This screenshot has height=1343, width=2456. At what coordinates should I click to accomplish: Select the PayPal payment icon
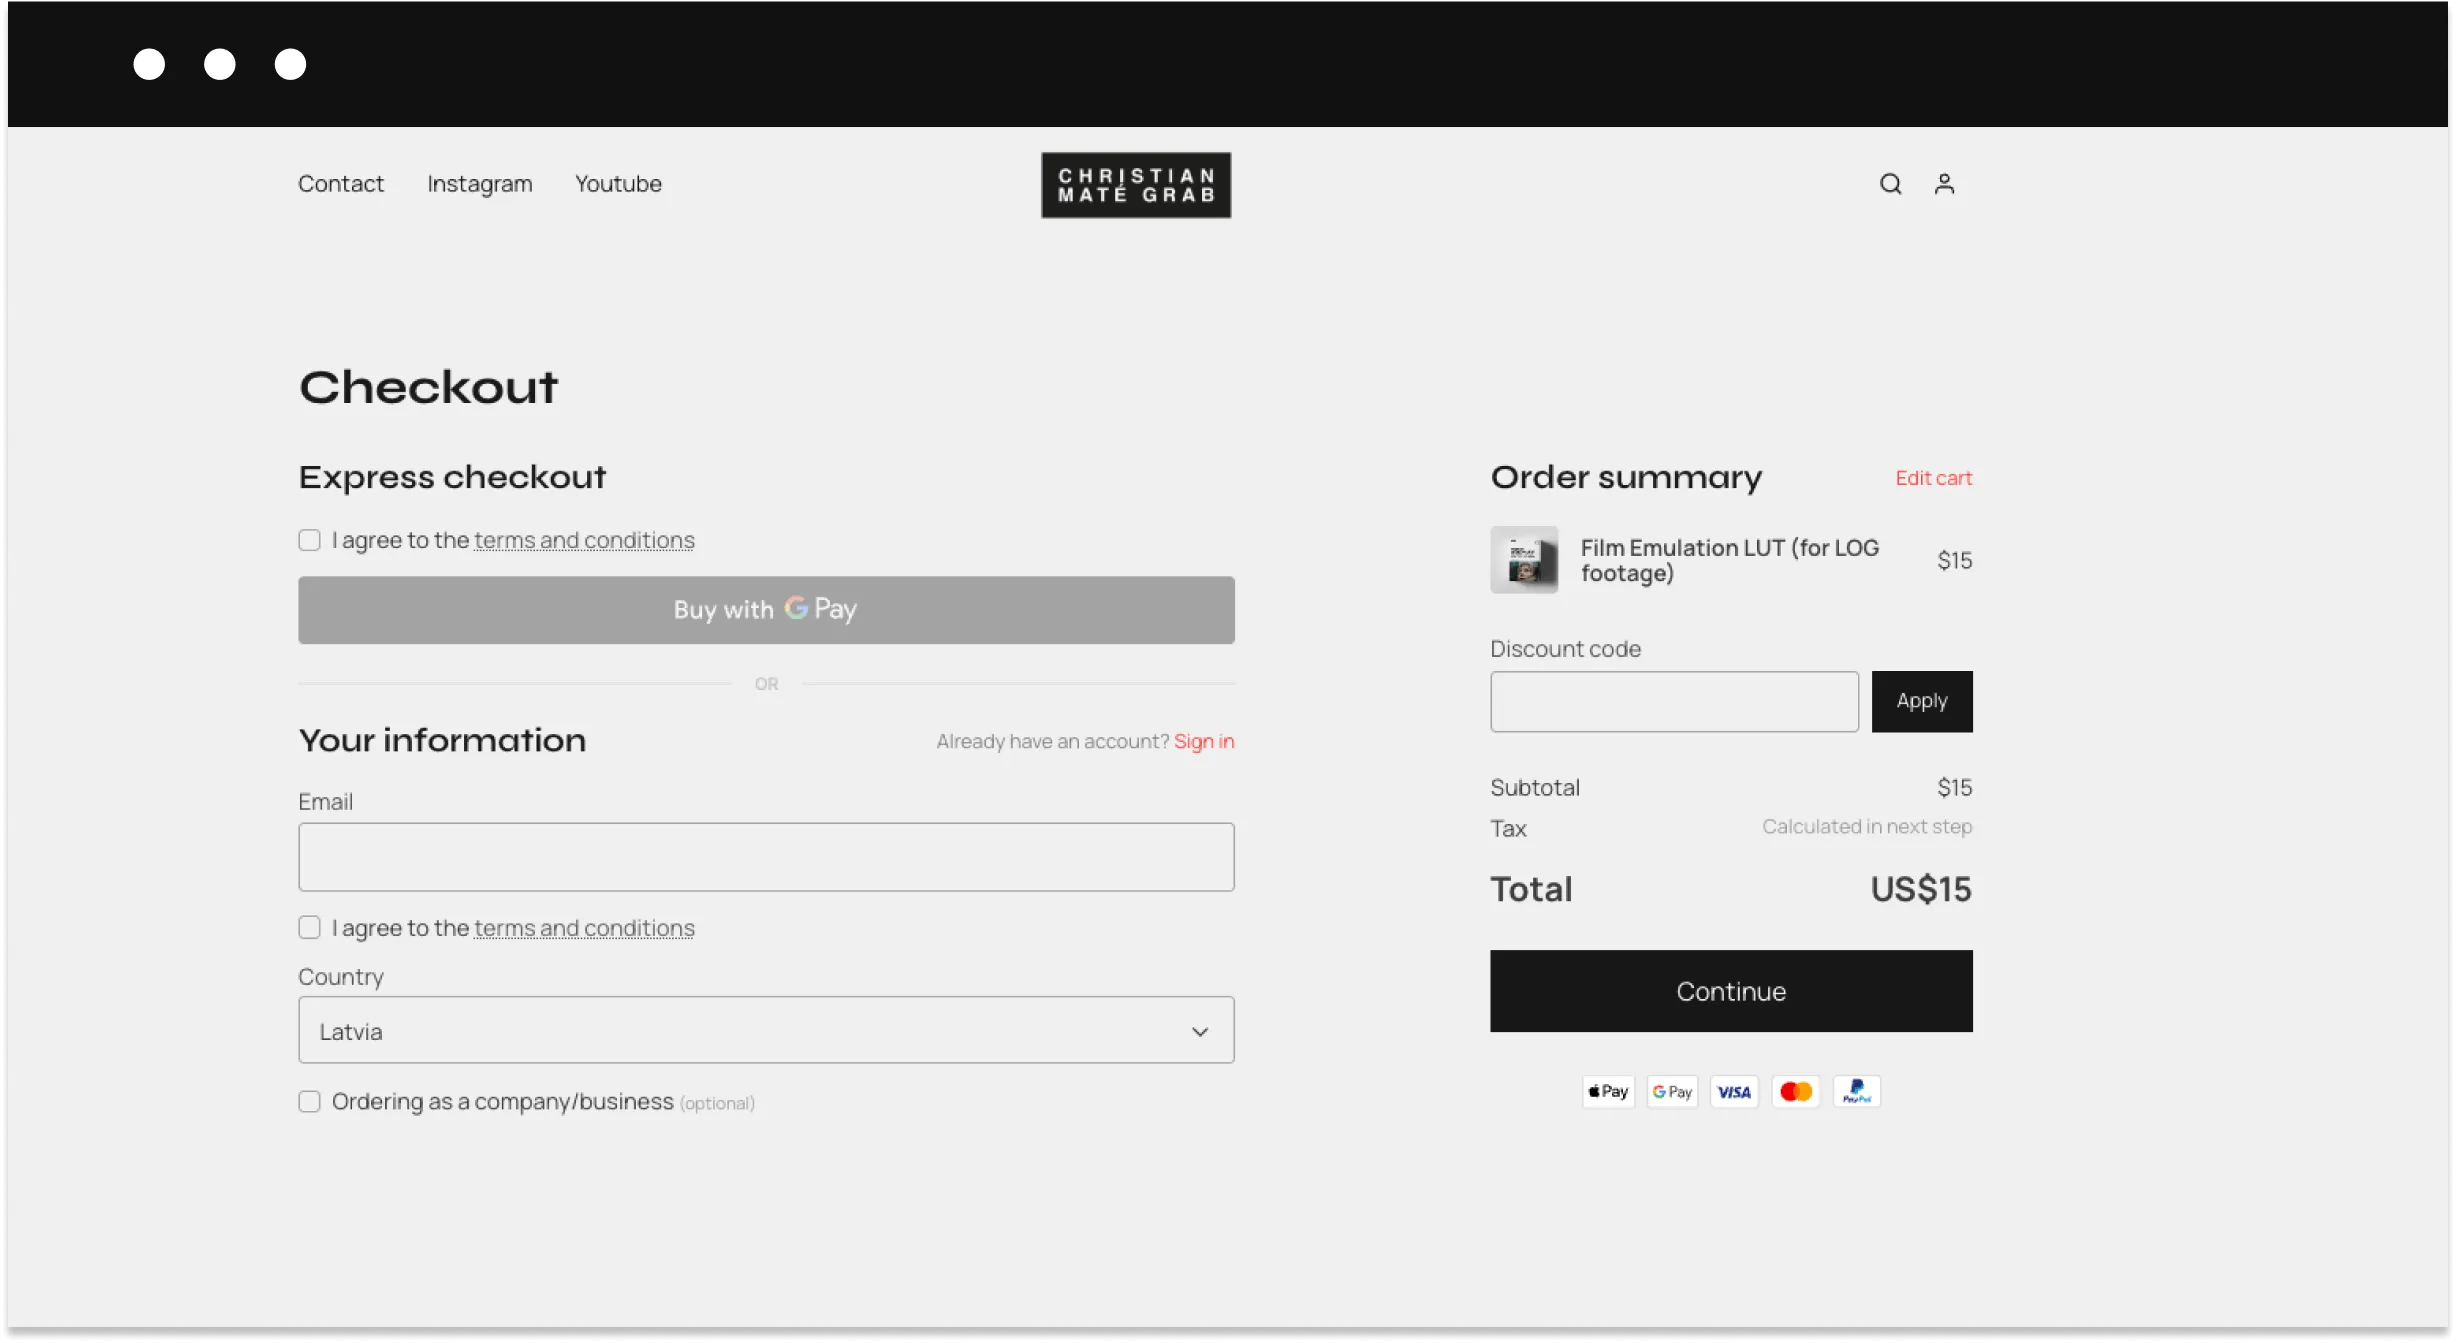coord(1857,1091)
